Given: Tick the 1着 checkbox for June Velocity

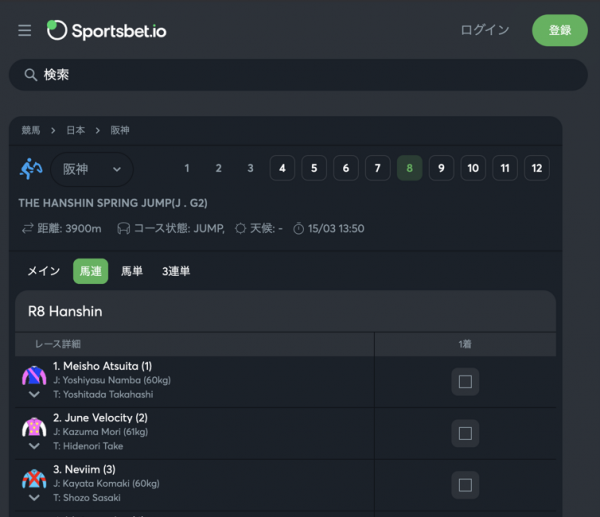Looking at the screenshot, I should point(465,433).
